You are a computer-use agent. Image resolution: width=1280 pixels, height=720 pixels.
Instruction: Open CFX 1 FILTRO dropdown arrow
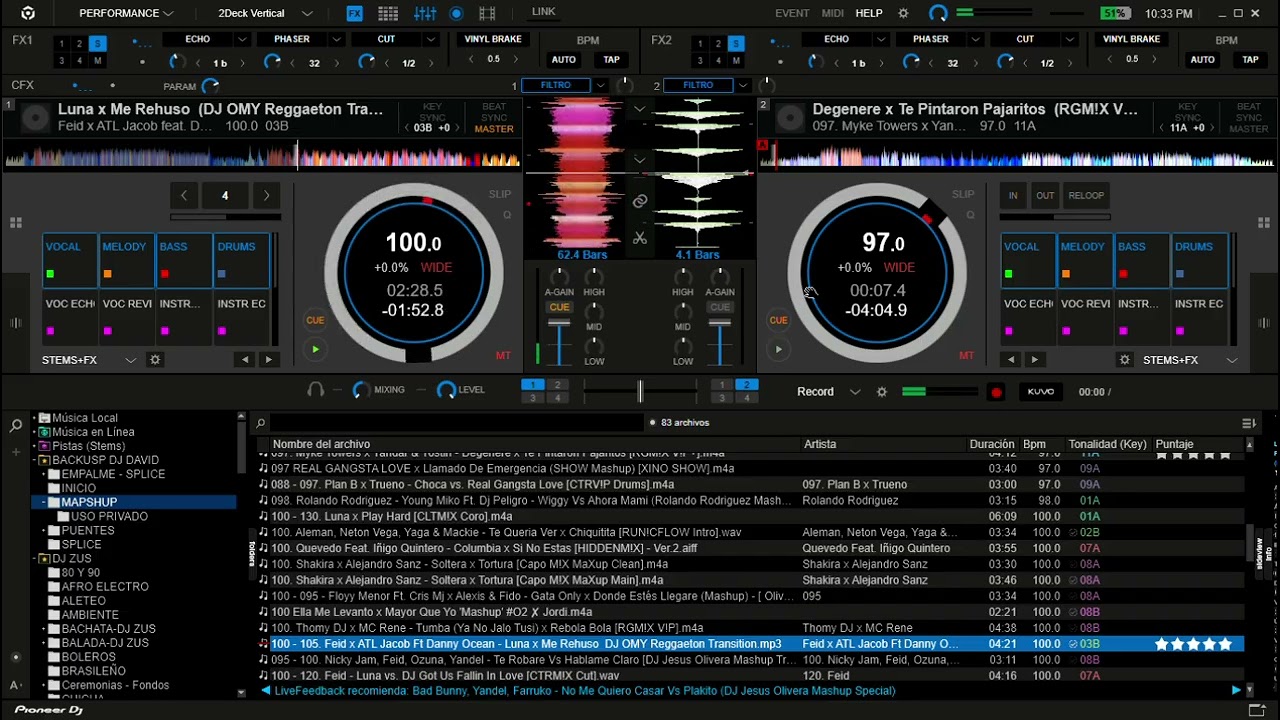point(600,85)
